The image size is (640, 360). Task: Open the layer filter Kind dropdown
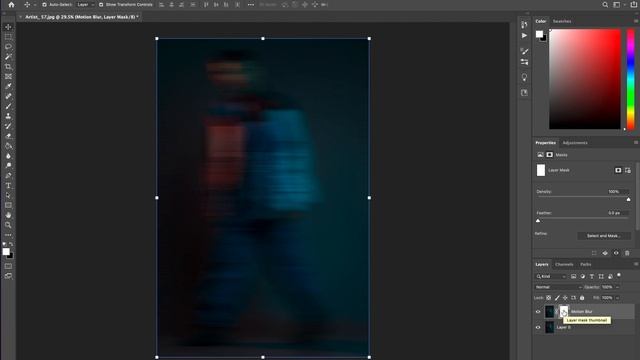point(551,277)
